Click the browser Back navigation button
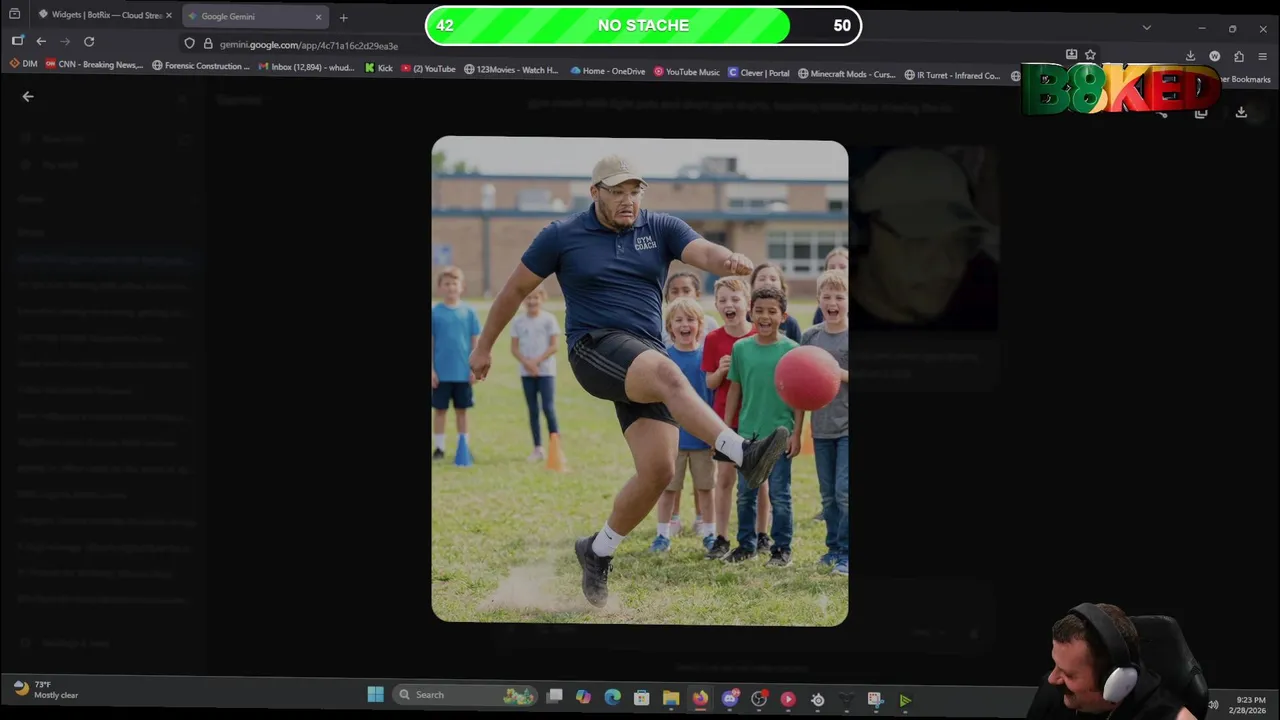 pos(41,41)
